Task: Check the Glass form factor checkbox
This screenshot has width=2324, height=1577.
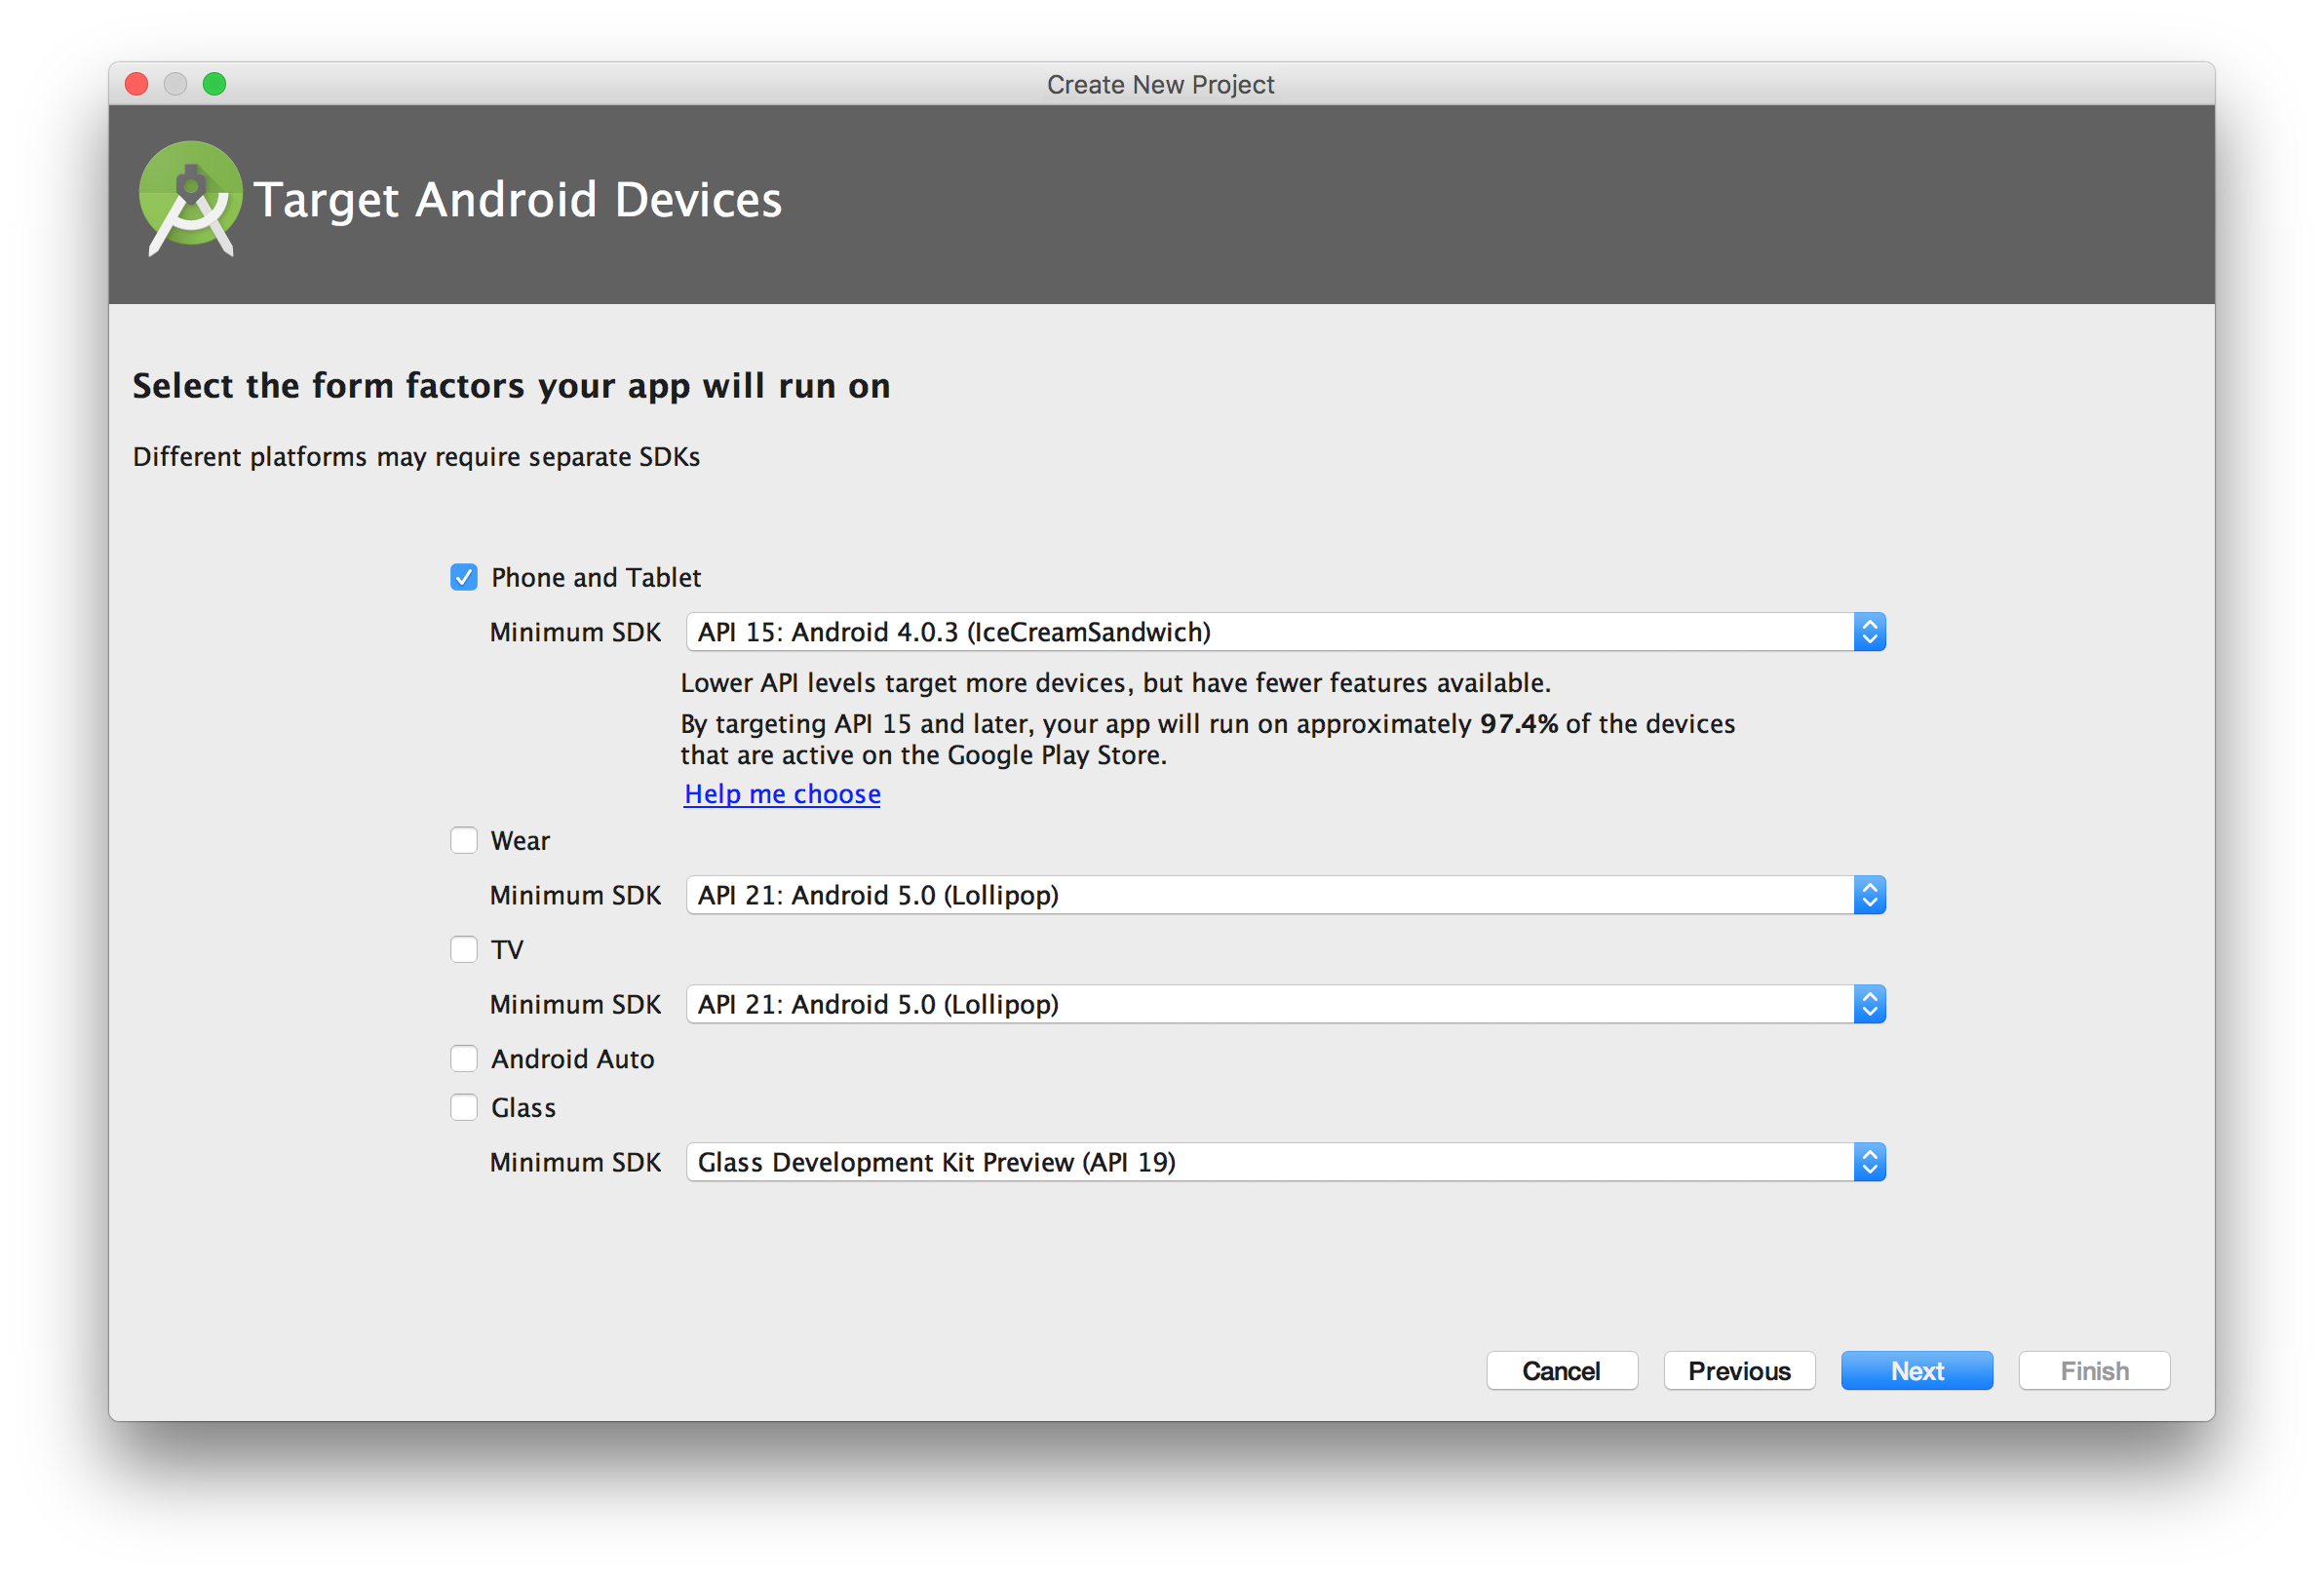Action: [x=464, y=1107]
